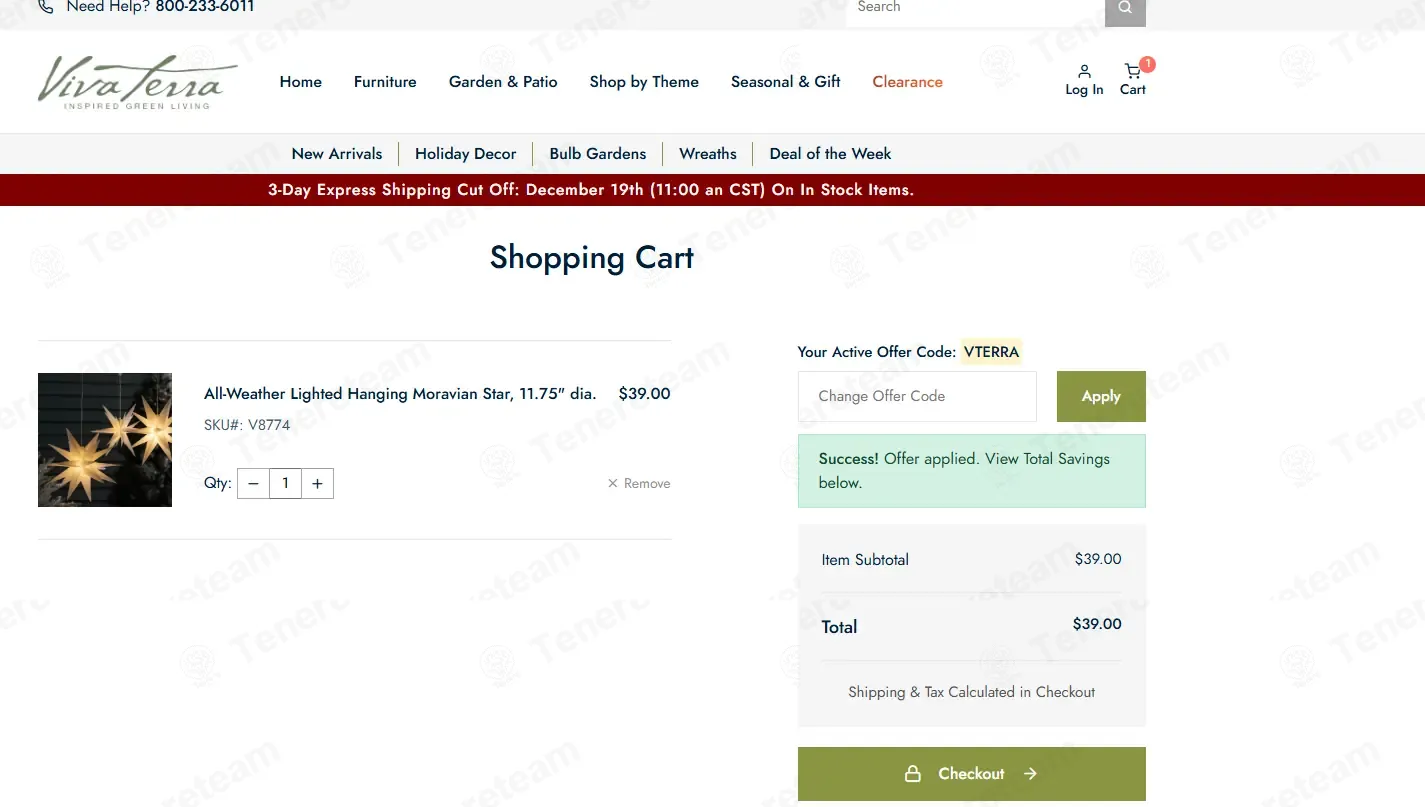
Task: Click the Change Offer Code field
Action: pos(917,396)
